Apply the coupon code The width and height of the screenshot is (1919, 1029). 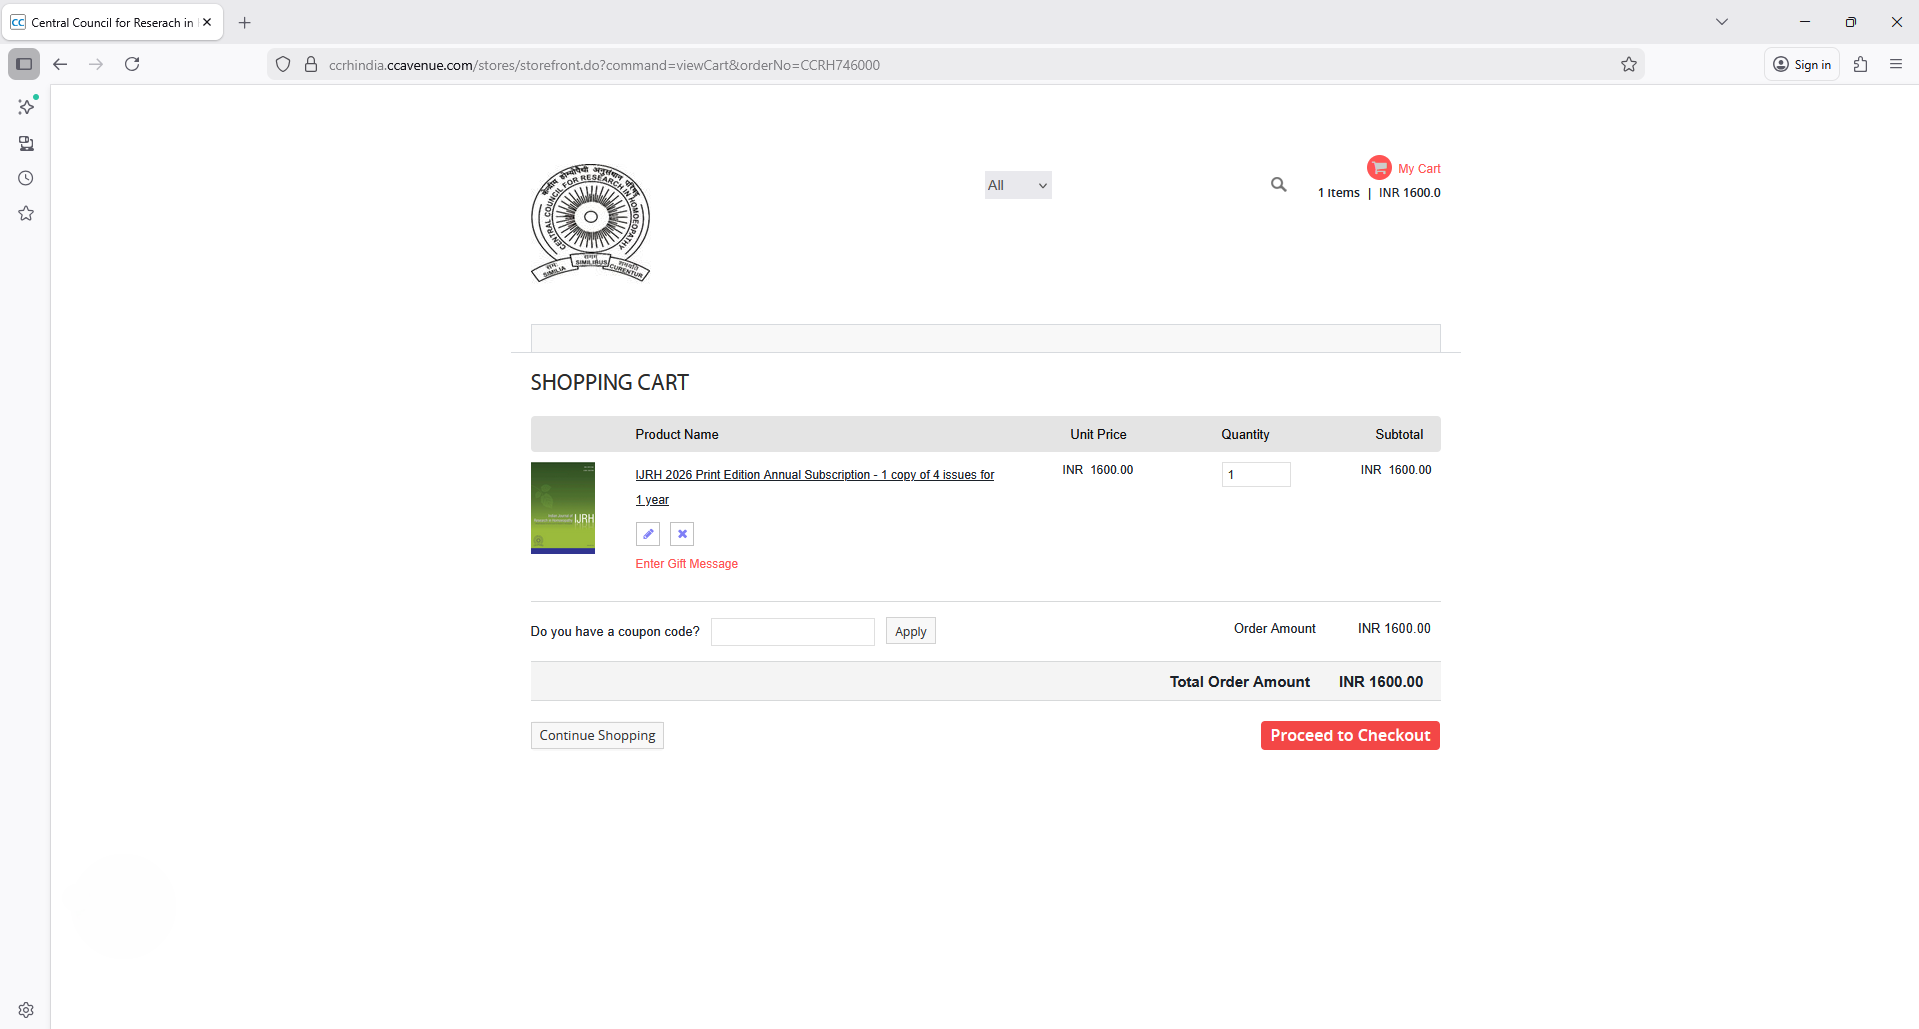pyautogui.click(x=910, y=632)
